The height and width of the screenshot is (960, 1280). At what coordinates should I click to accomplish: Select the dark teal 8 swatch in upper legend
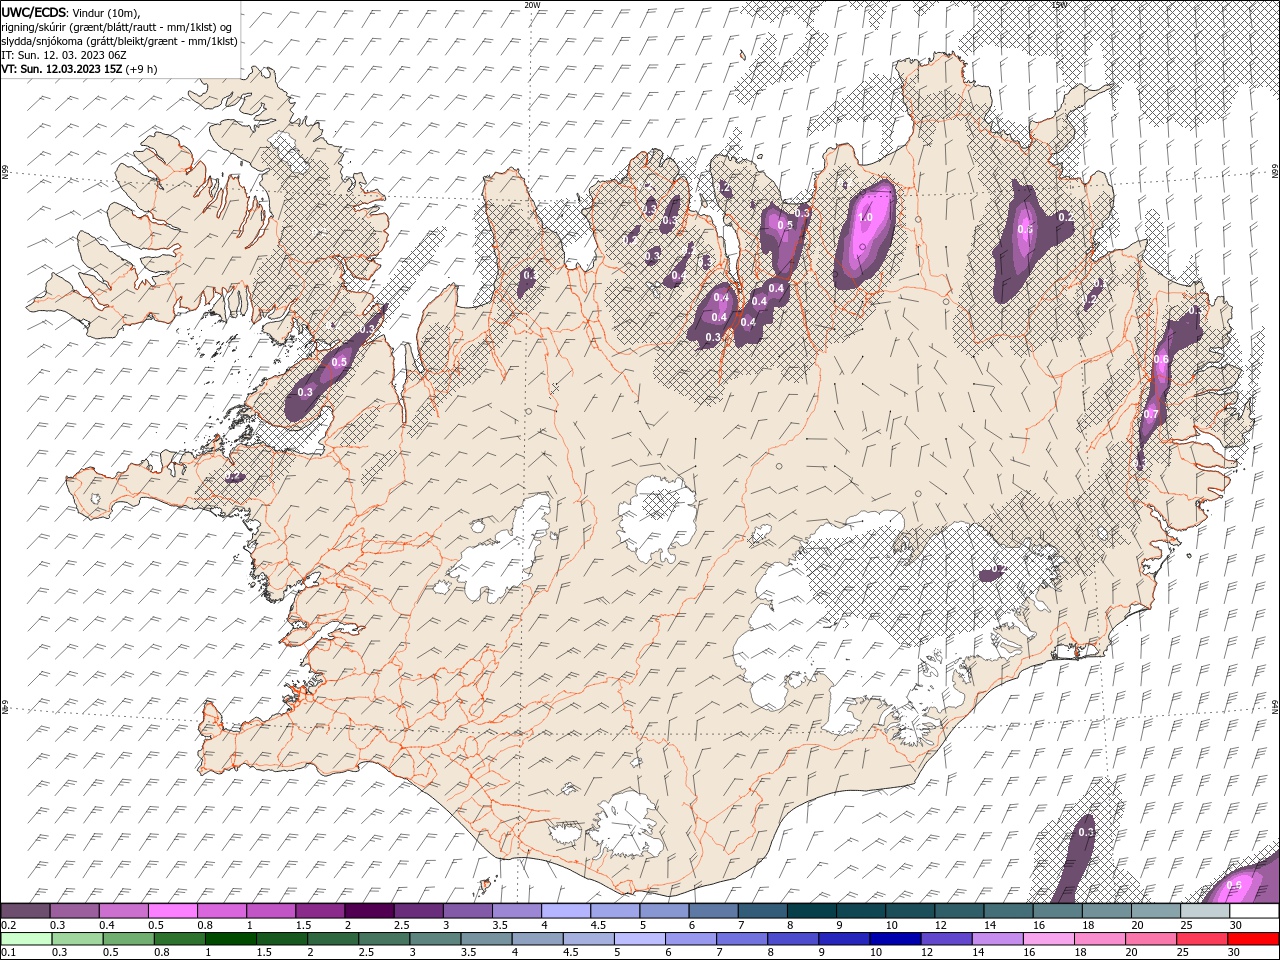click(811, 911)
